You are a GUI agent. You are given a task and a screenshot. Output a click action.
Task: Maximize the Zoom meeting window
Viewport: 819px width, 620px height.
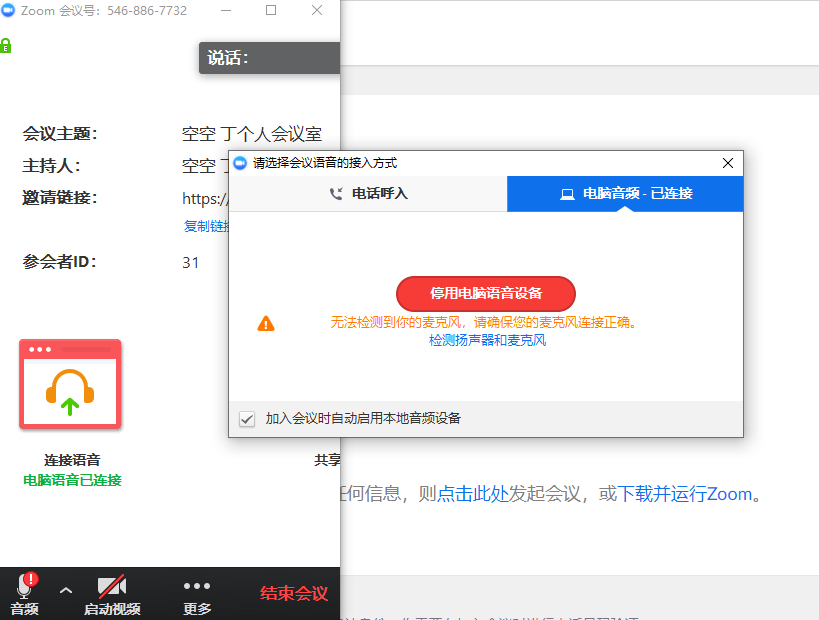[271, 10]
